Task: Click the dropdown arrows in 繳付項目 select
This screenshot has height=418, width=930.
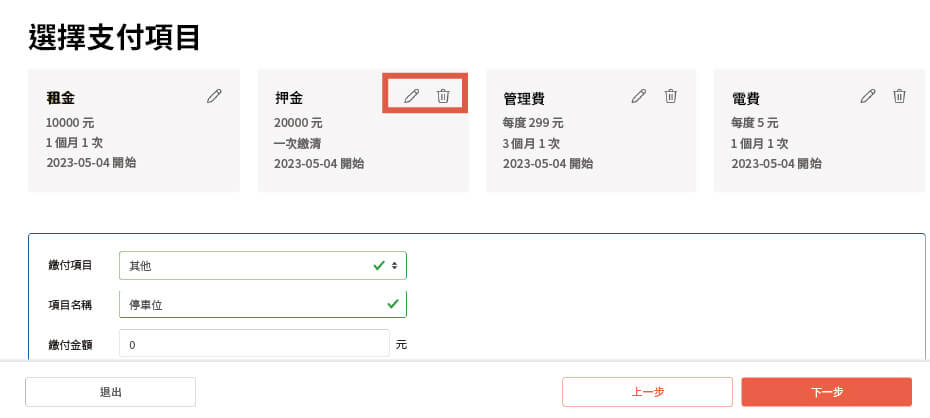Action: point(395,266)
